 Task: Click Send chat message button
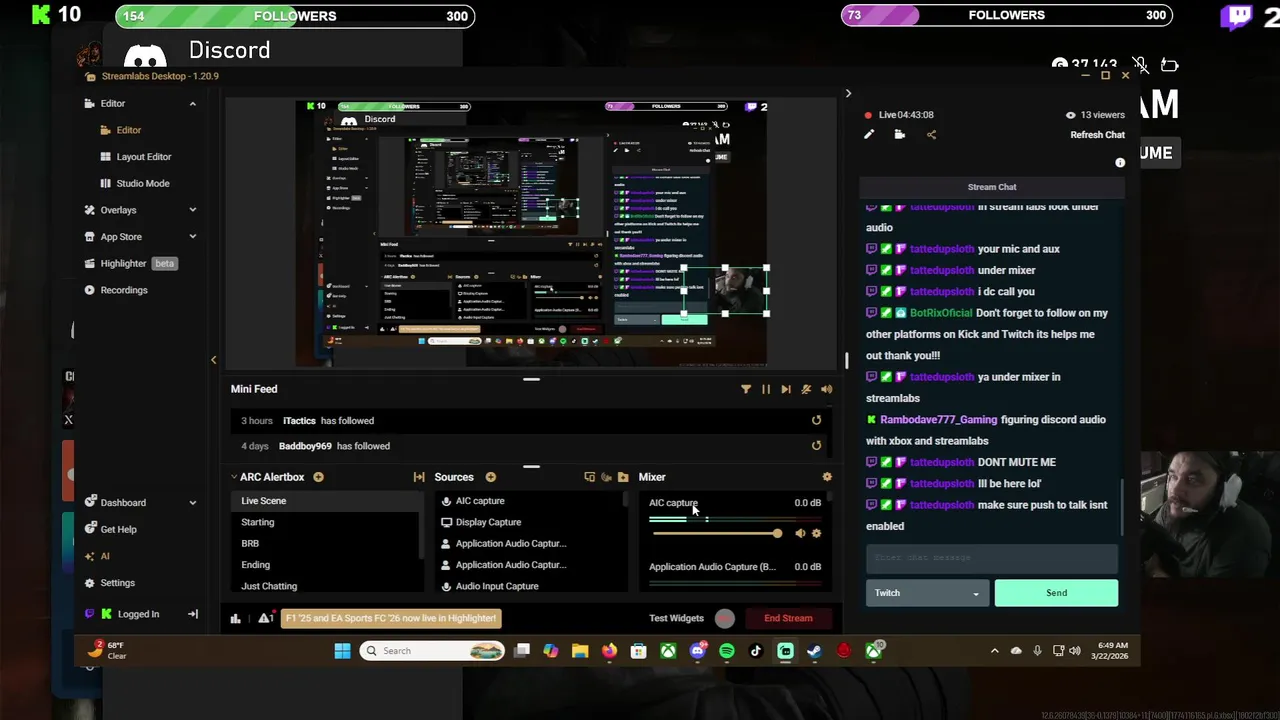click(x=1056, y=593)
